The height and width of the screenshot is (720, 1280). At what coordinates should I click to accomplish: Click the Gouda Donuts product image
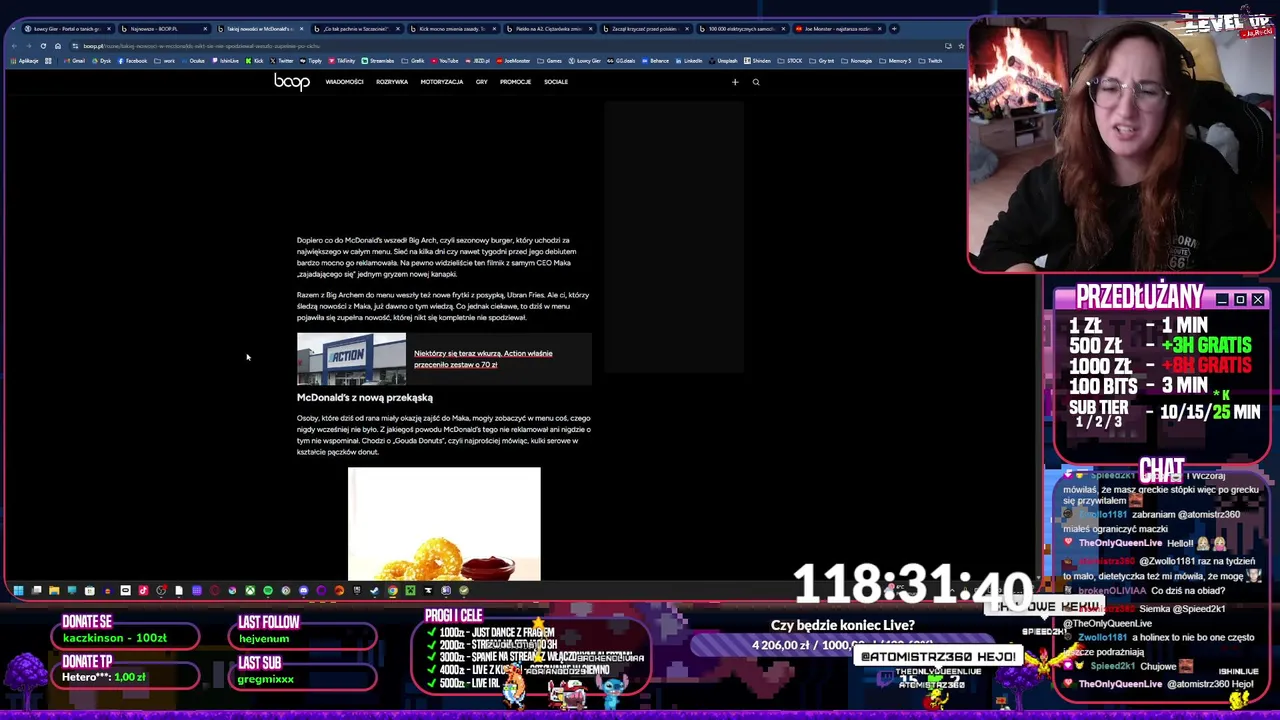click(444, 524)
